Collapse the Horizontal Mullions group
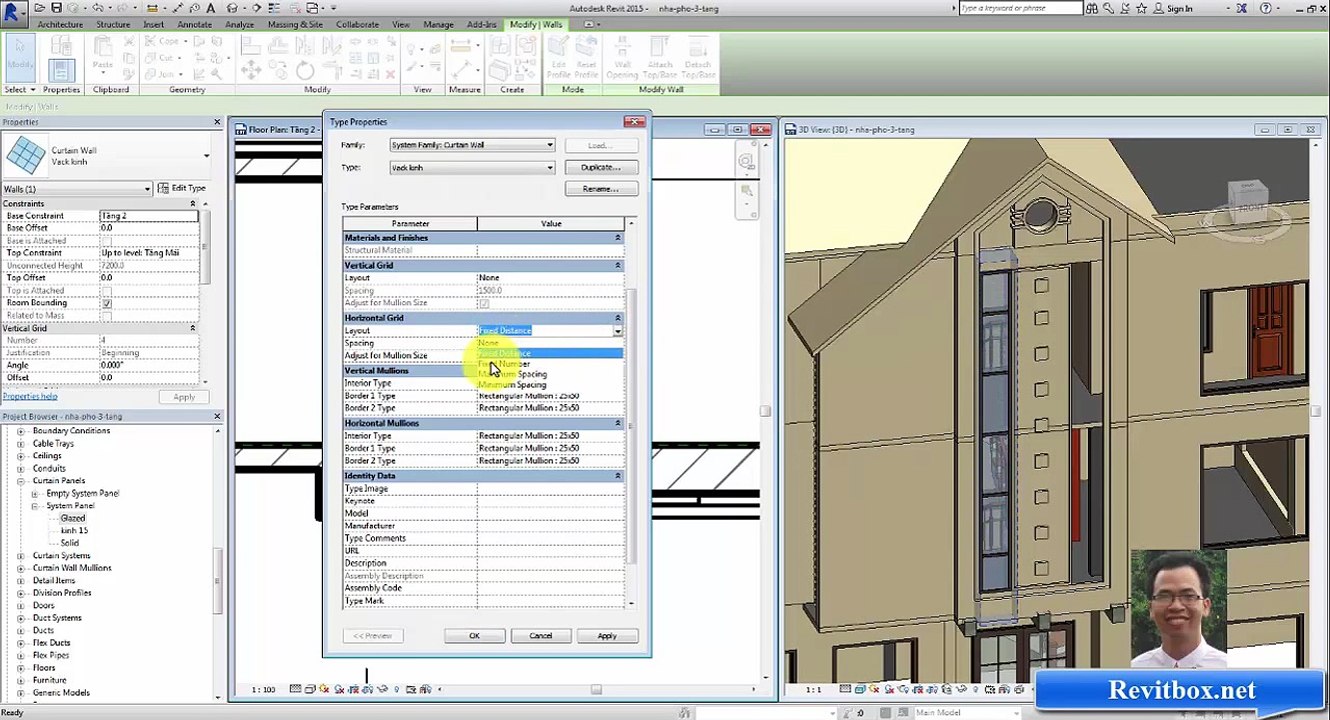The image size is (1330, 720). [617, 423]
